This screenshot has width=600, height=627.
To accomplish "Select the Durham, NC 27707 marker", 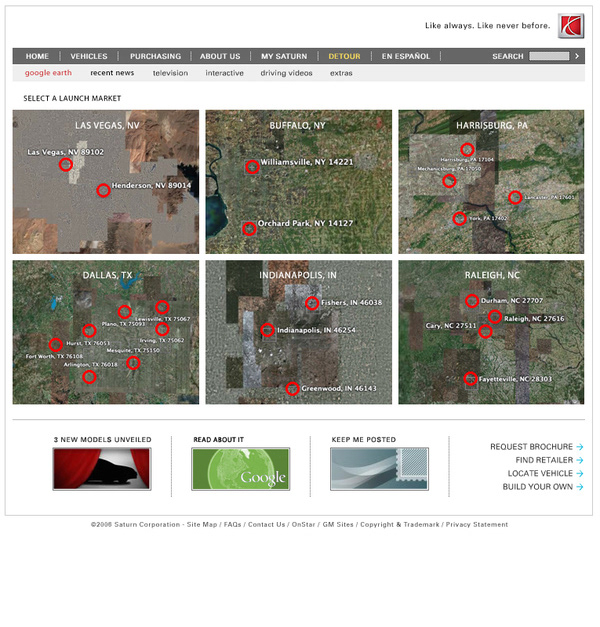I will click(472, 301).
